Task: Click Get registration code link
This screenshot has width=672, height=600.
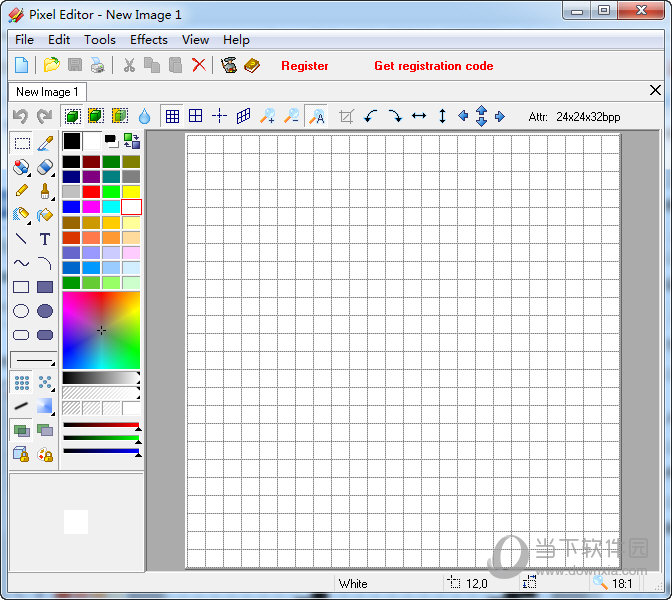Action: tap(433, 66)
